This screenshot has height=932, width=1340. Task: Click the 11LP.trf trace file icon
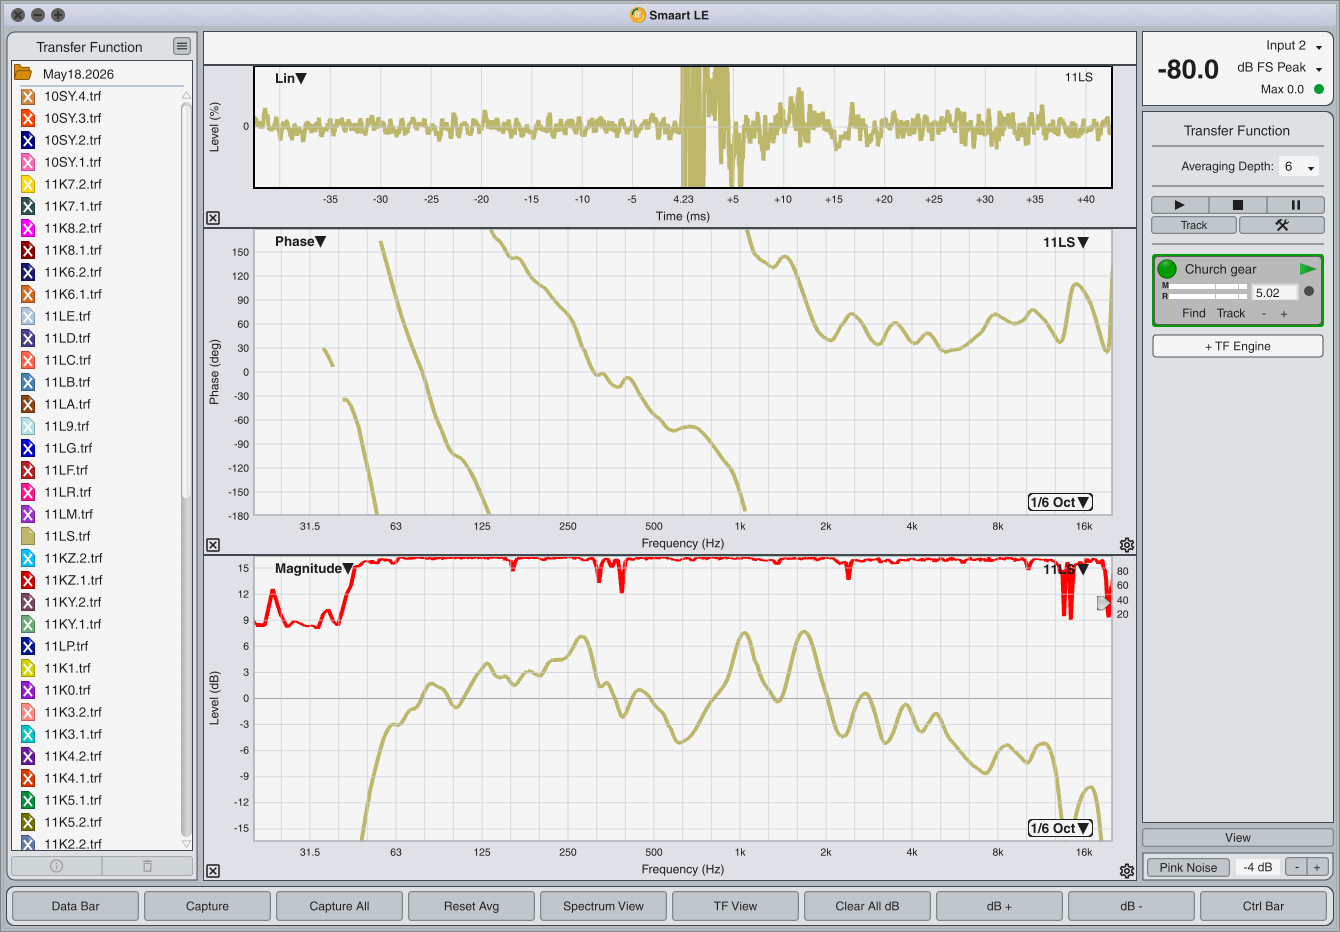tap(28, 646)
